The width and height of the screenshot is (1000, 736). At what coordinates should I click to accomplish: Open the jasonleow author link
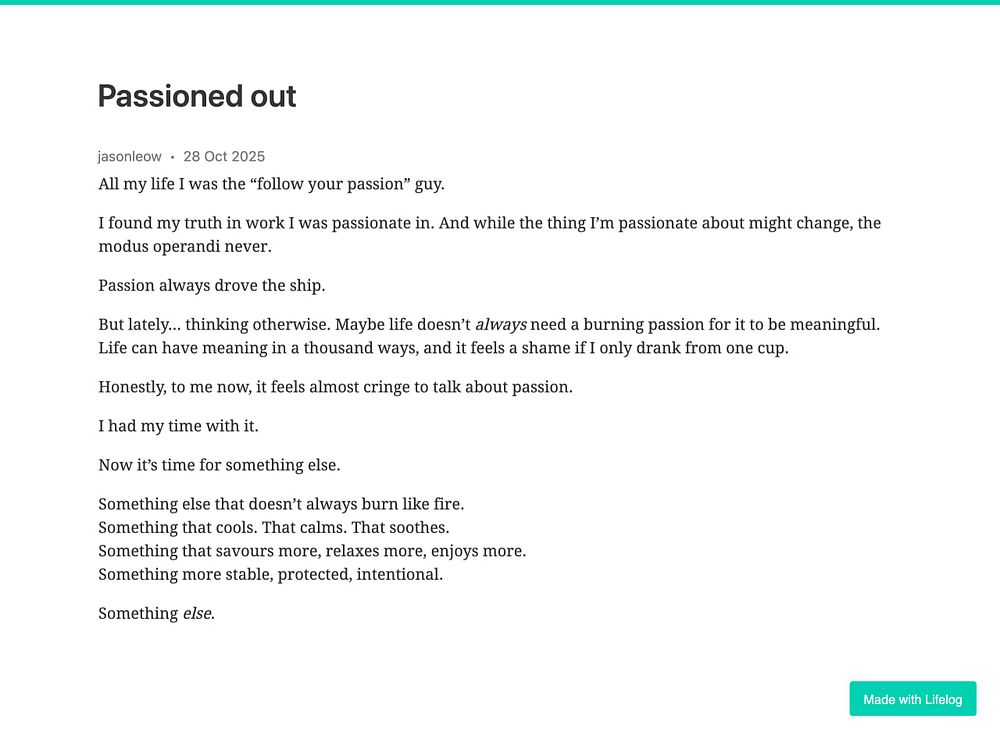[130, 156]
